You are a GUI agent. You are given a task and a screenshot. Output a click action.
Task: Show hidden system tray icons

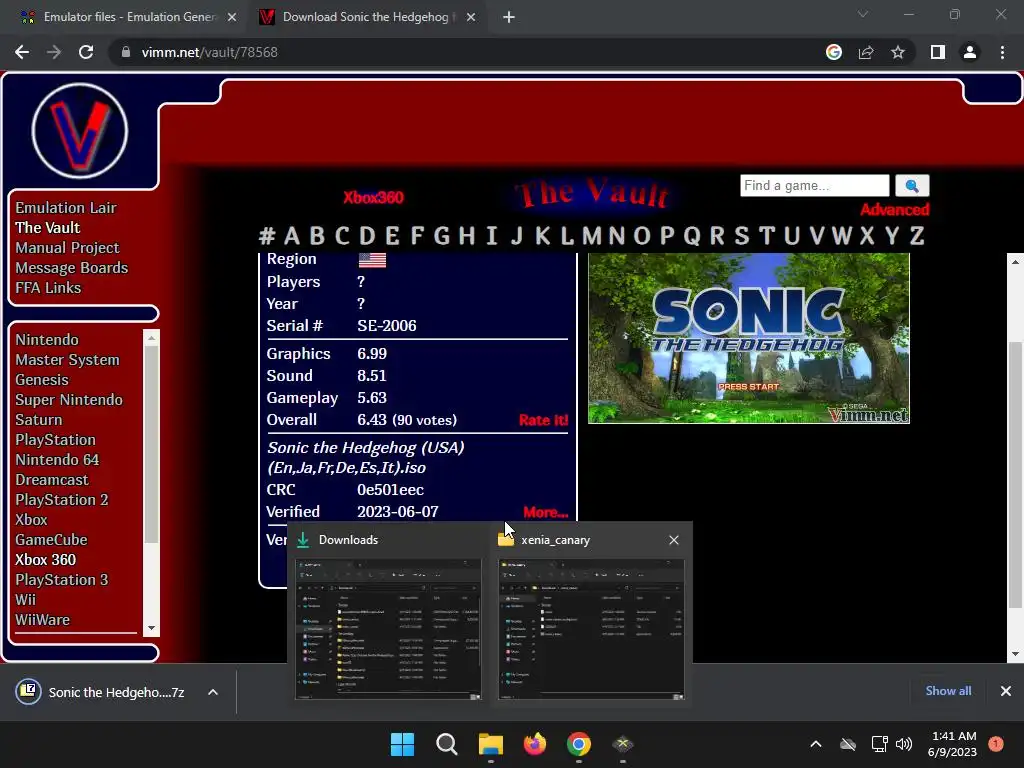816,744
